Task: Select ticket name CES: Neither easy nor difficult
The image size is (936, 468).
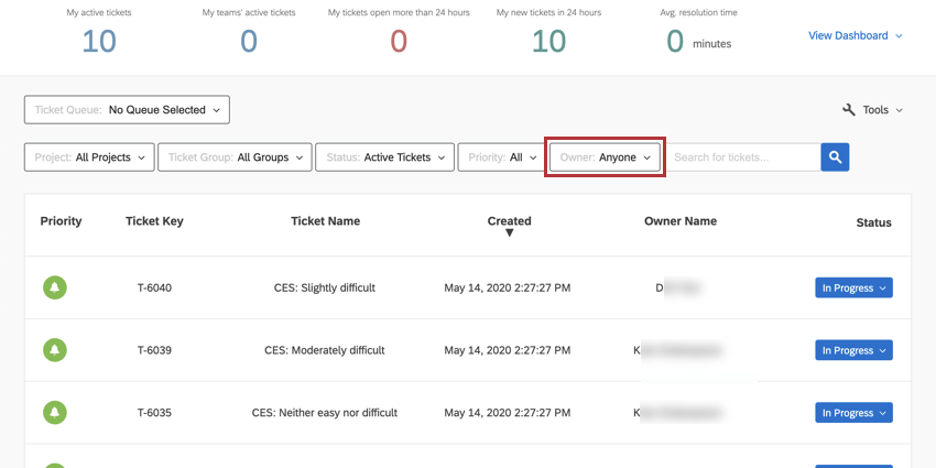Action: pyautogui.click(x=325, y=412)
